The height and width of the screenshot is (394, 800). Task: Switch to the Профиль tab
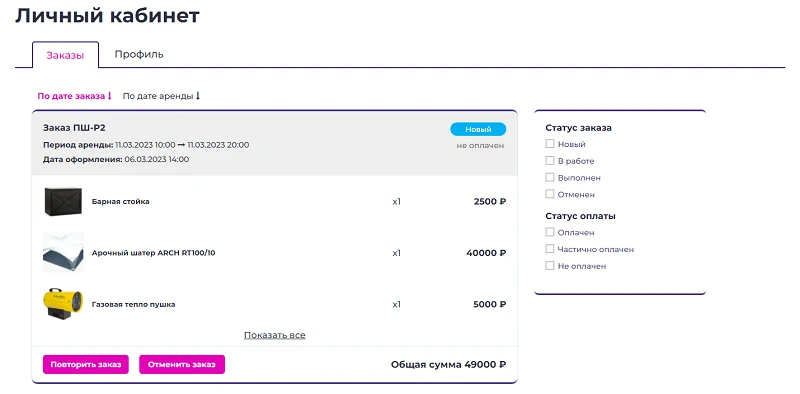(x=139, y=54)
